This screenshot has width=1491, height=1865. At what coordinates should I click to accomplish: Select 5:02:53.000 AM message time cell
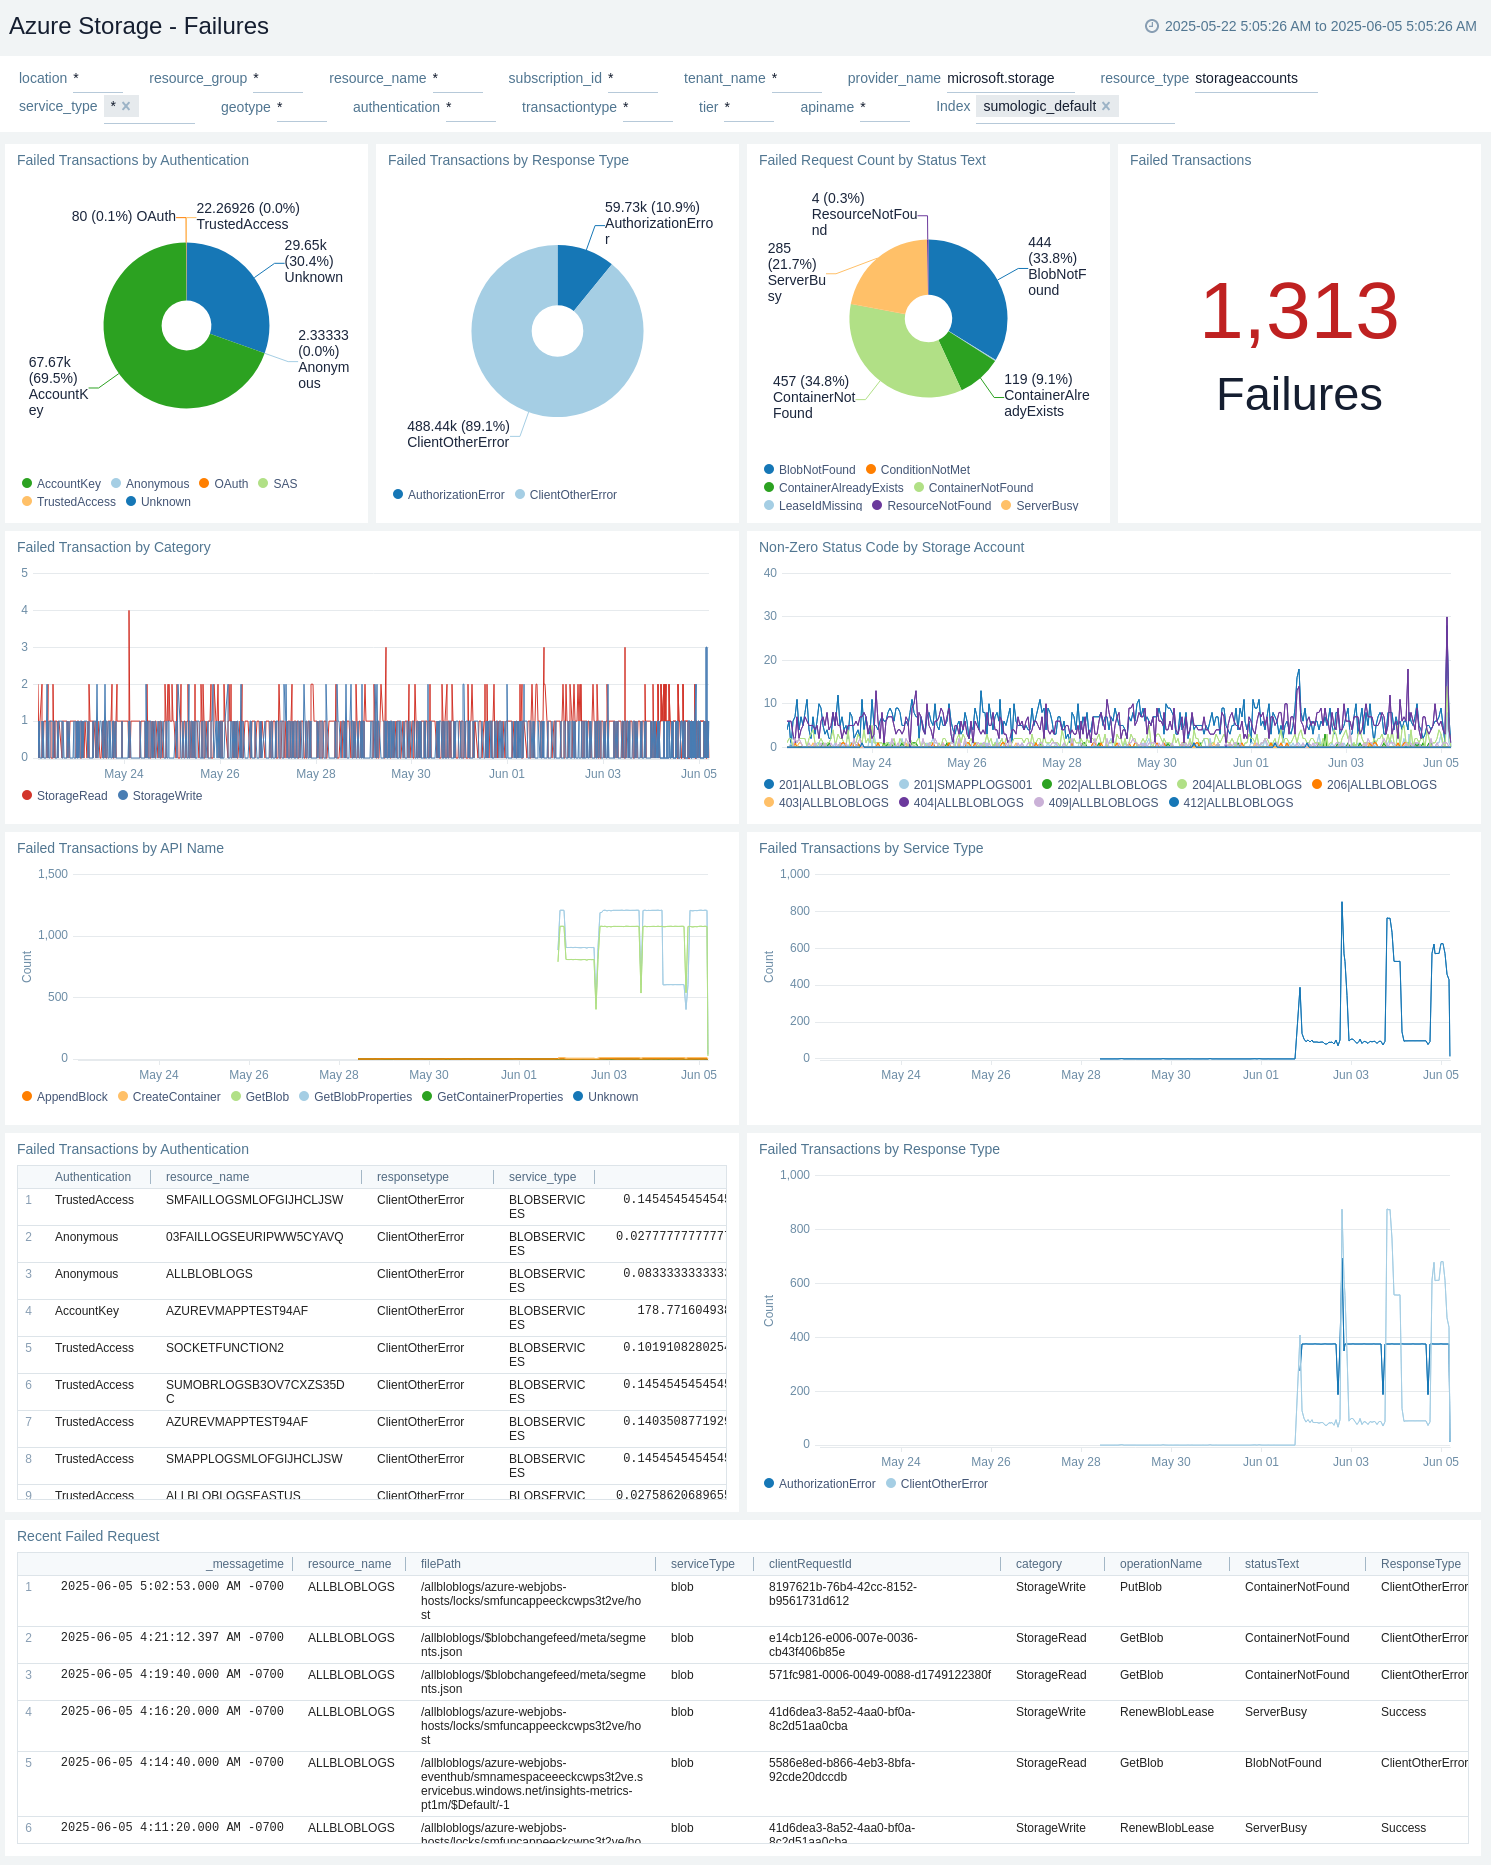pos(172,1587)
